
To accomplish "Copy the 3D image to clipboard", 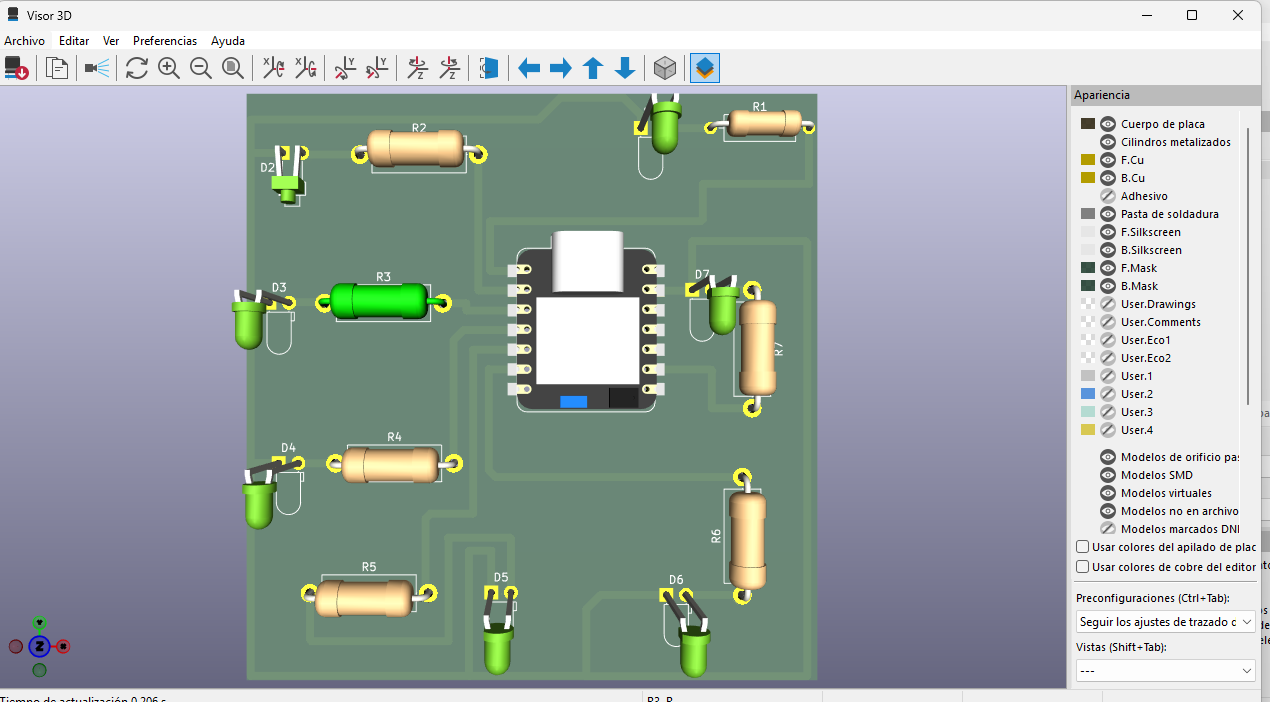I will coord(58,68).
